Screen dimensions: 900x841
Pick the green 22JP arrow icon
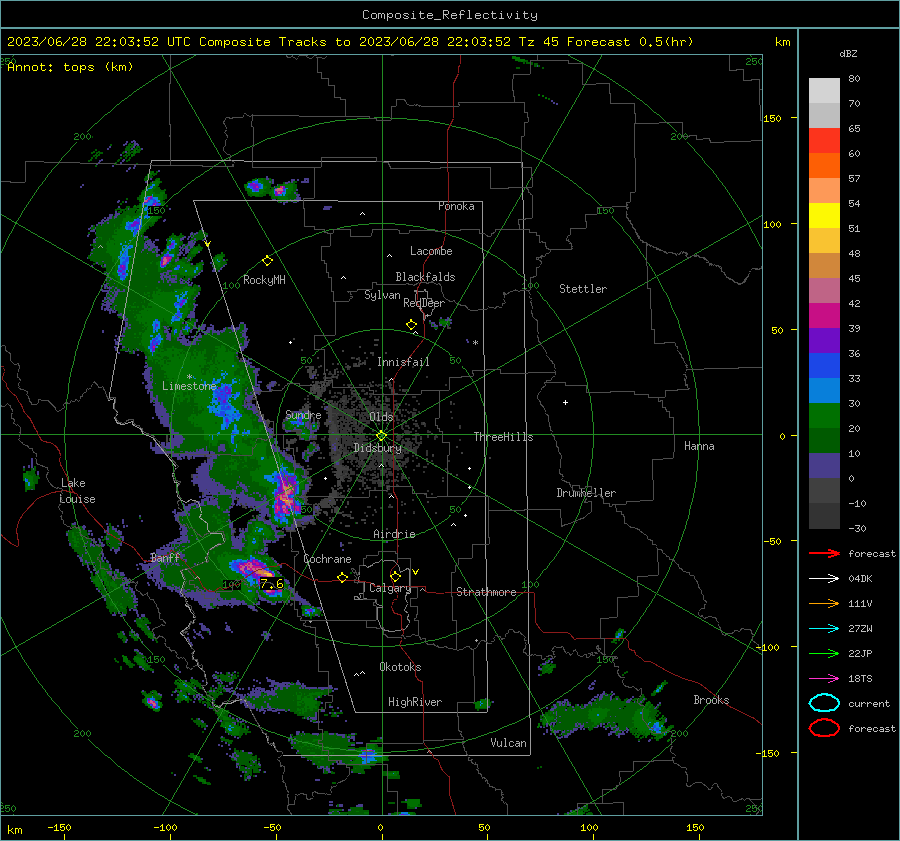824,653
